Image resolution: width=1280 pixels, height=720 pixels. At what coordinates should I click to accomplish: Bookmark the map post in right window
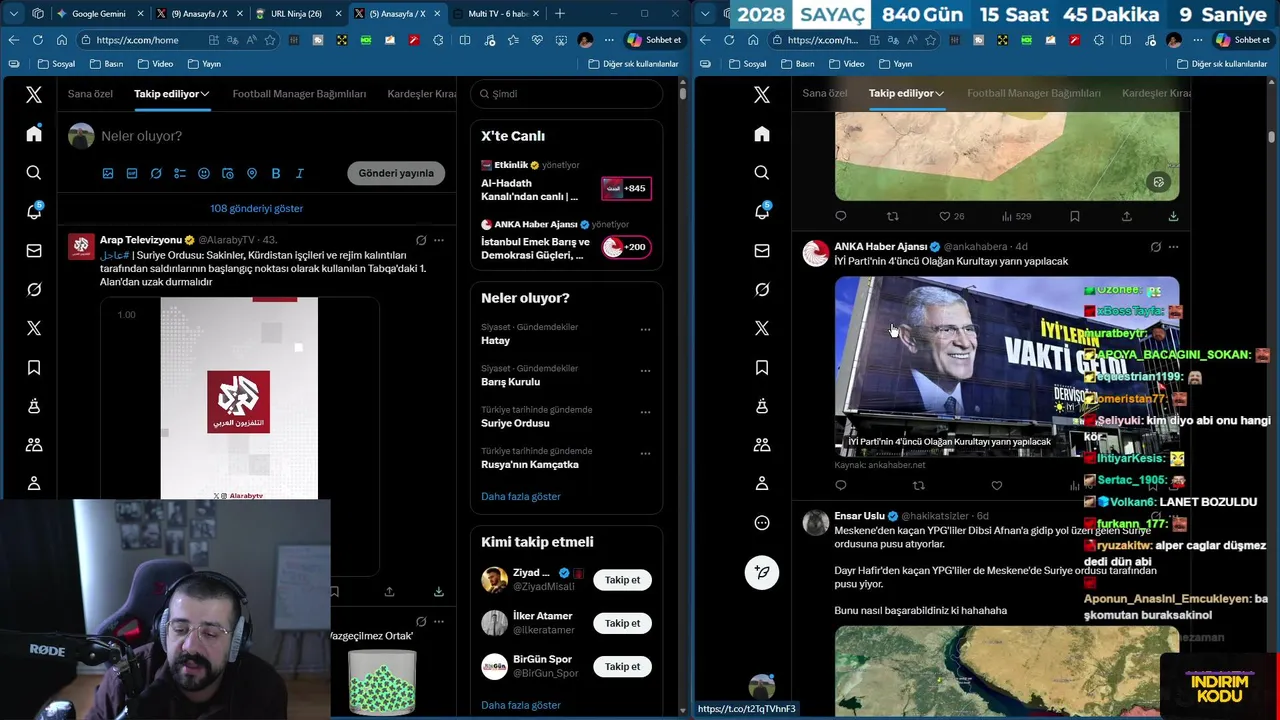click(x=1075, y=216)
